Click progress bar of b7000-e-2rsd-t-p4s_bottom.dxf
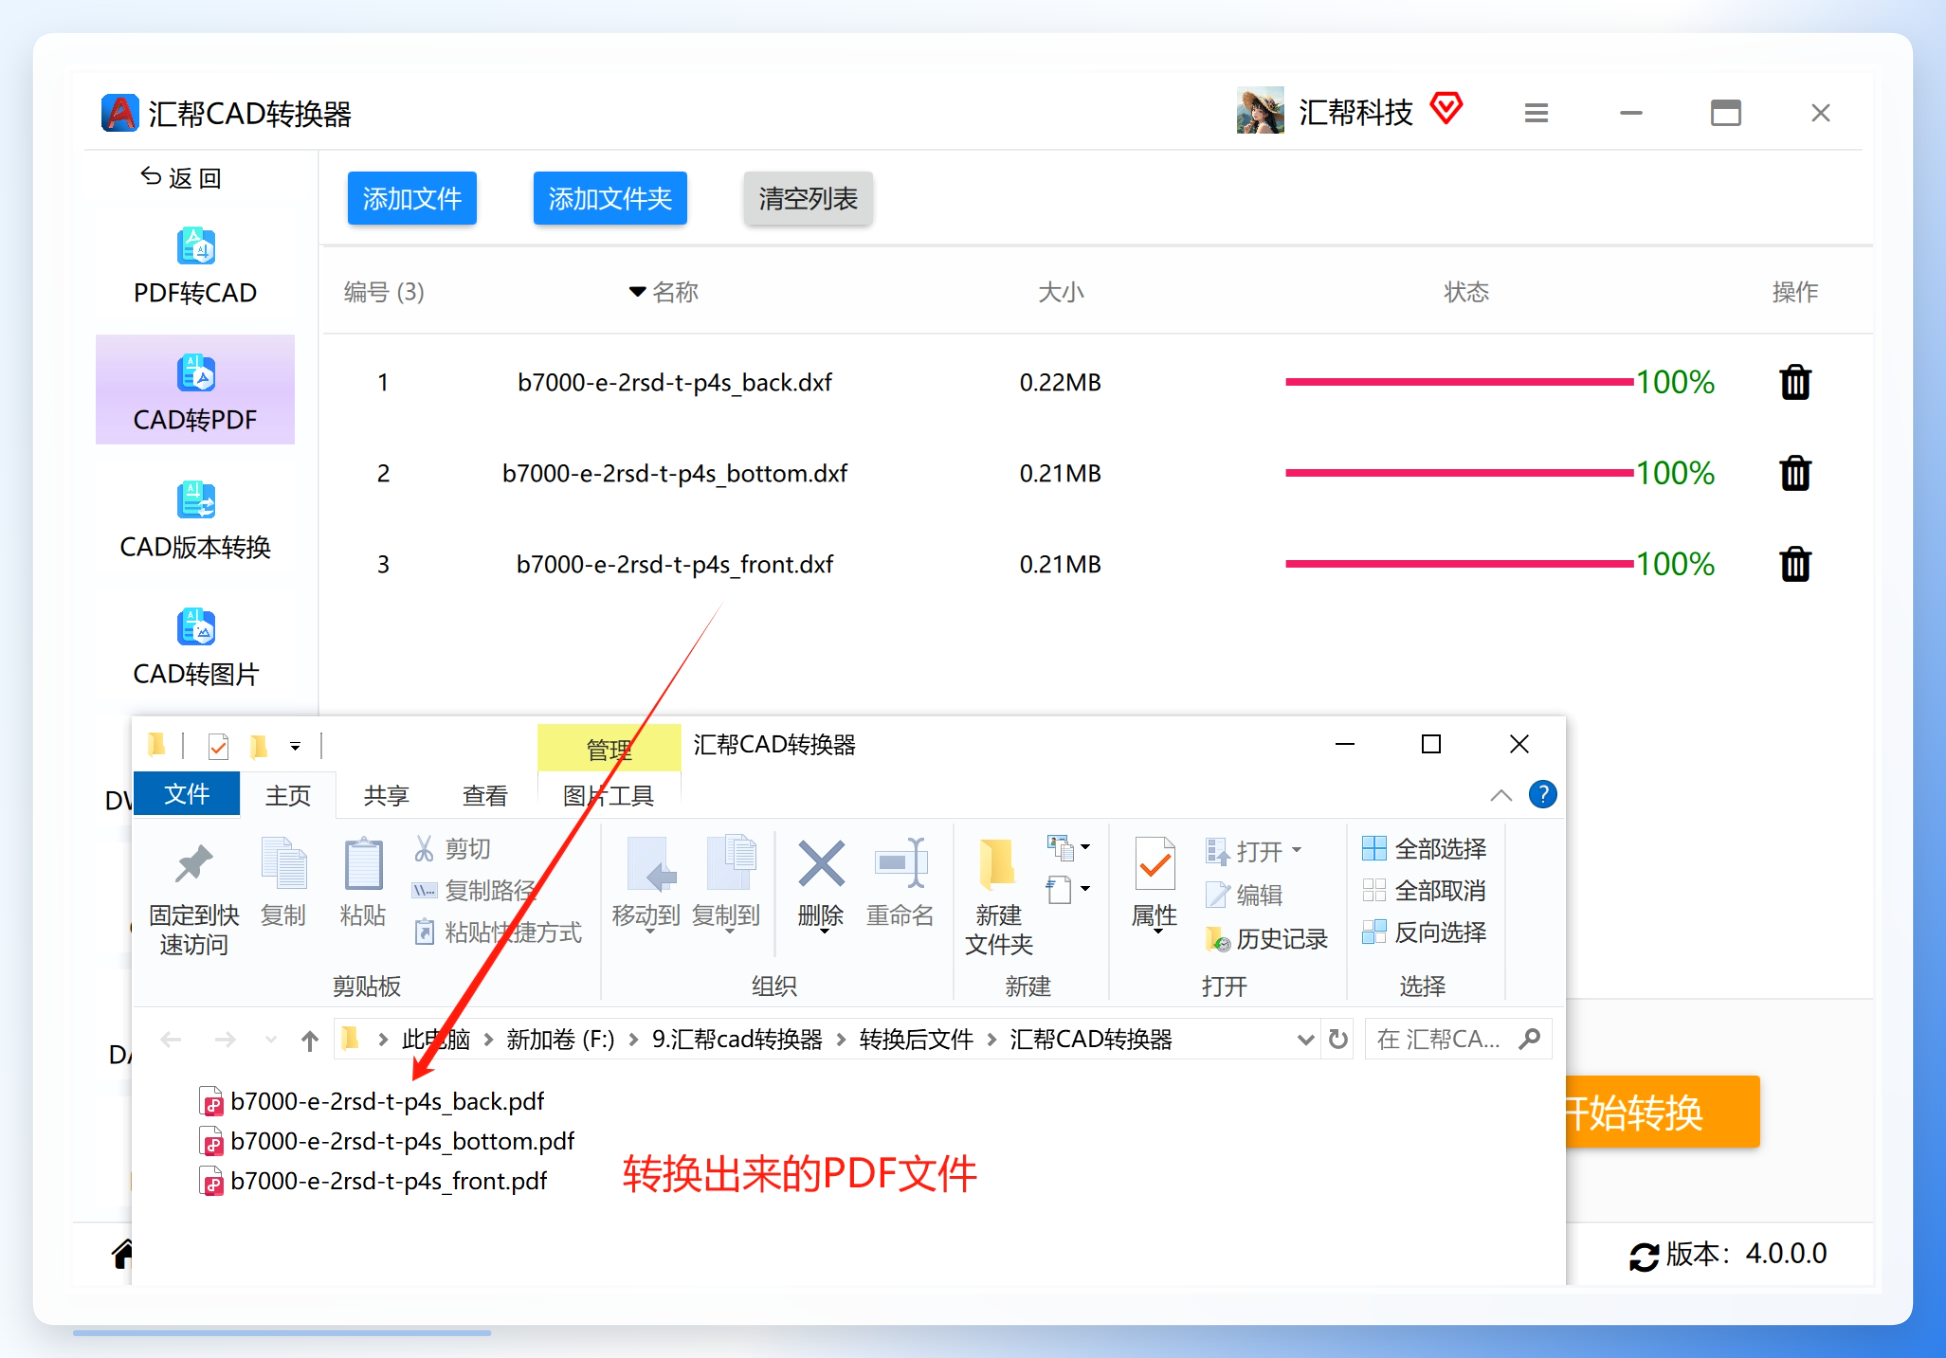 (1460, 473)
